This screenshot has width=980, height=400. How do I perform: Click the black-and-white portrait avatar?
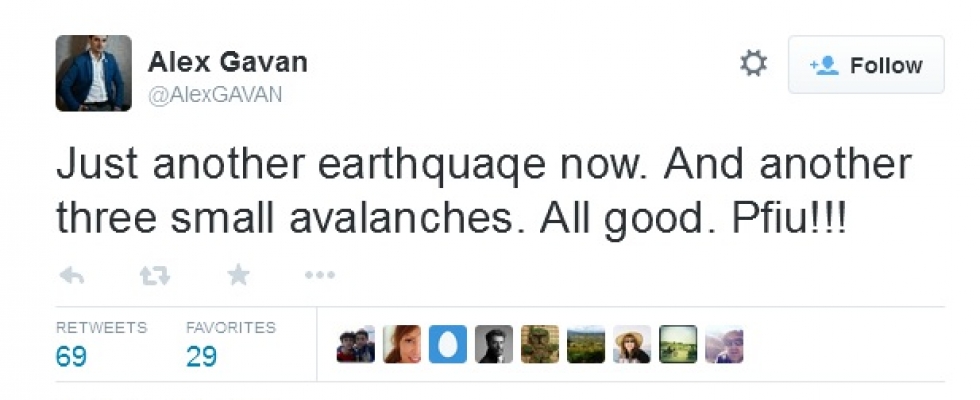[494, 345]
